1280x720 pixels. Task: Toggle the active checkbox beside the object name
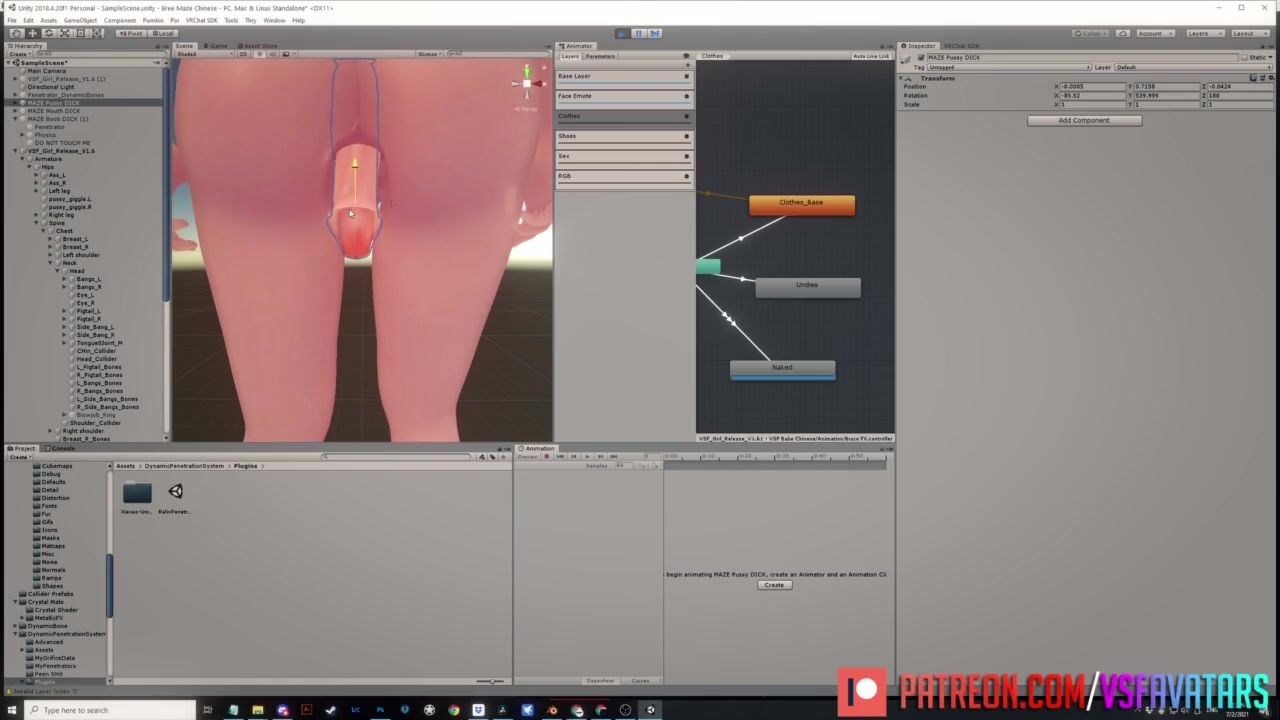(921, 58)
